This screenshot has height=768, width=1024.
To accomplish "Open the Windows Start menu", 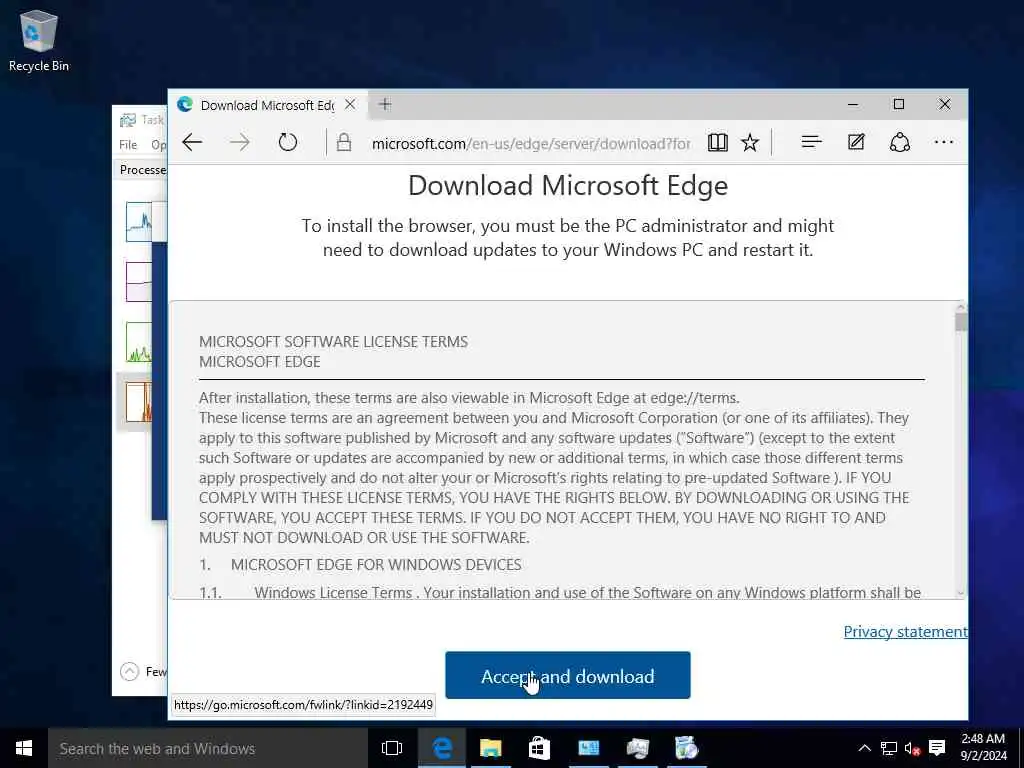I will (x=24, y=748).
